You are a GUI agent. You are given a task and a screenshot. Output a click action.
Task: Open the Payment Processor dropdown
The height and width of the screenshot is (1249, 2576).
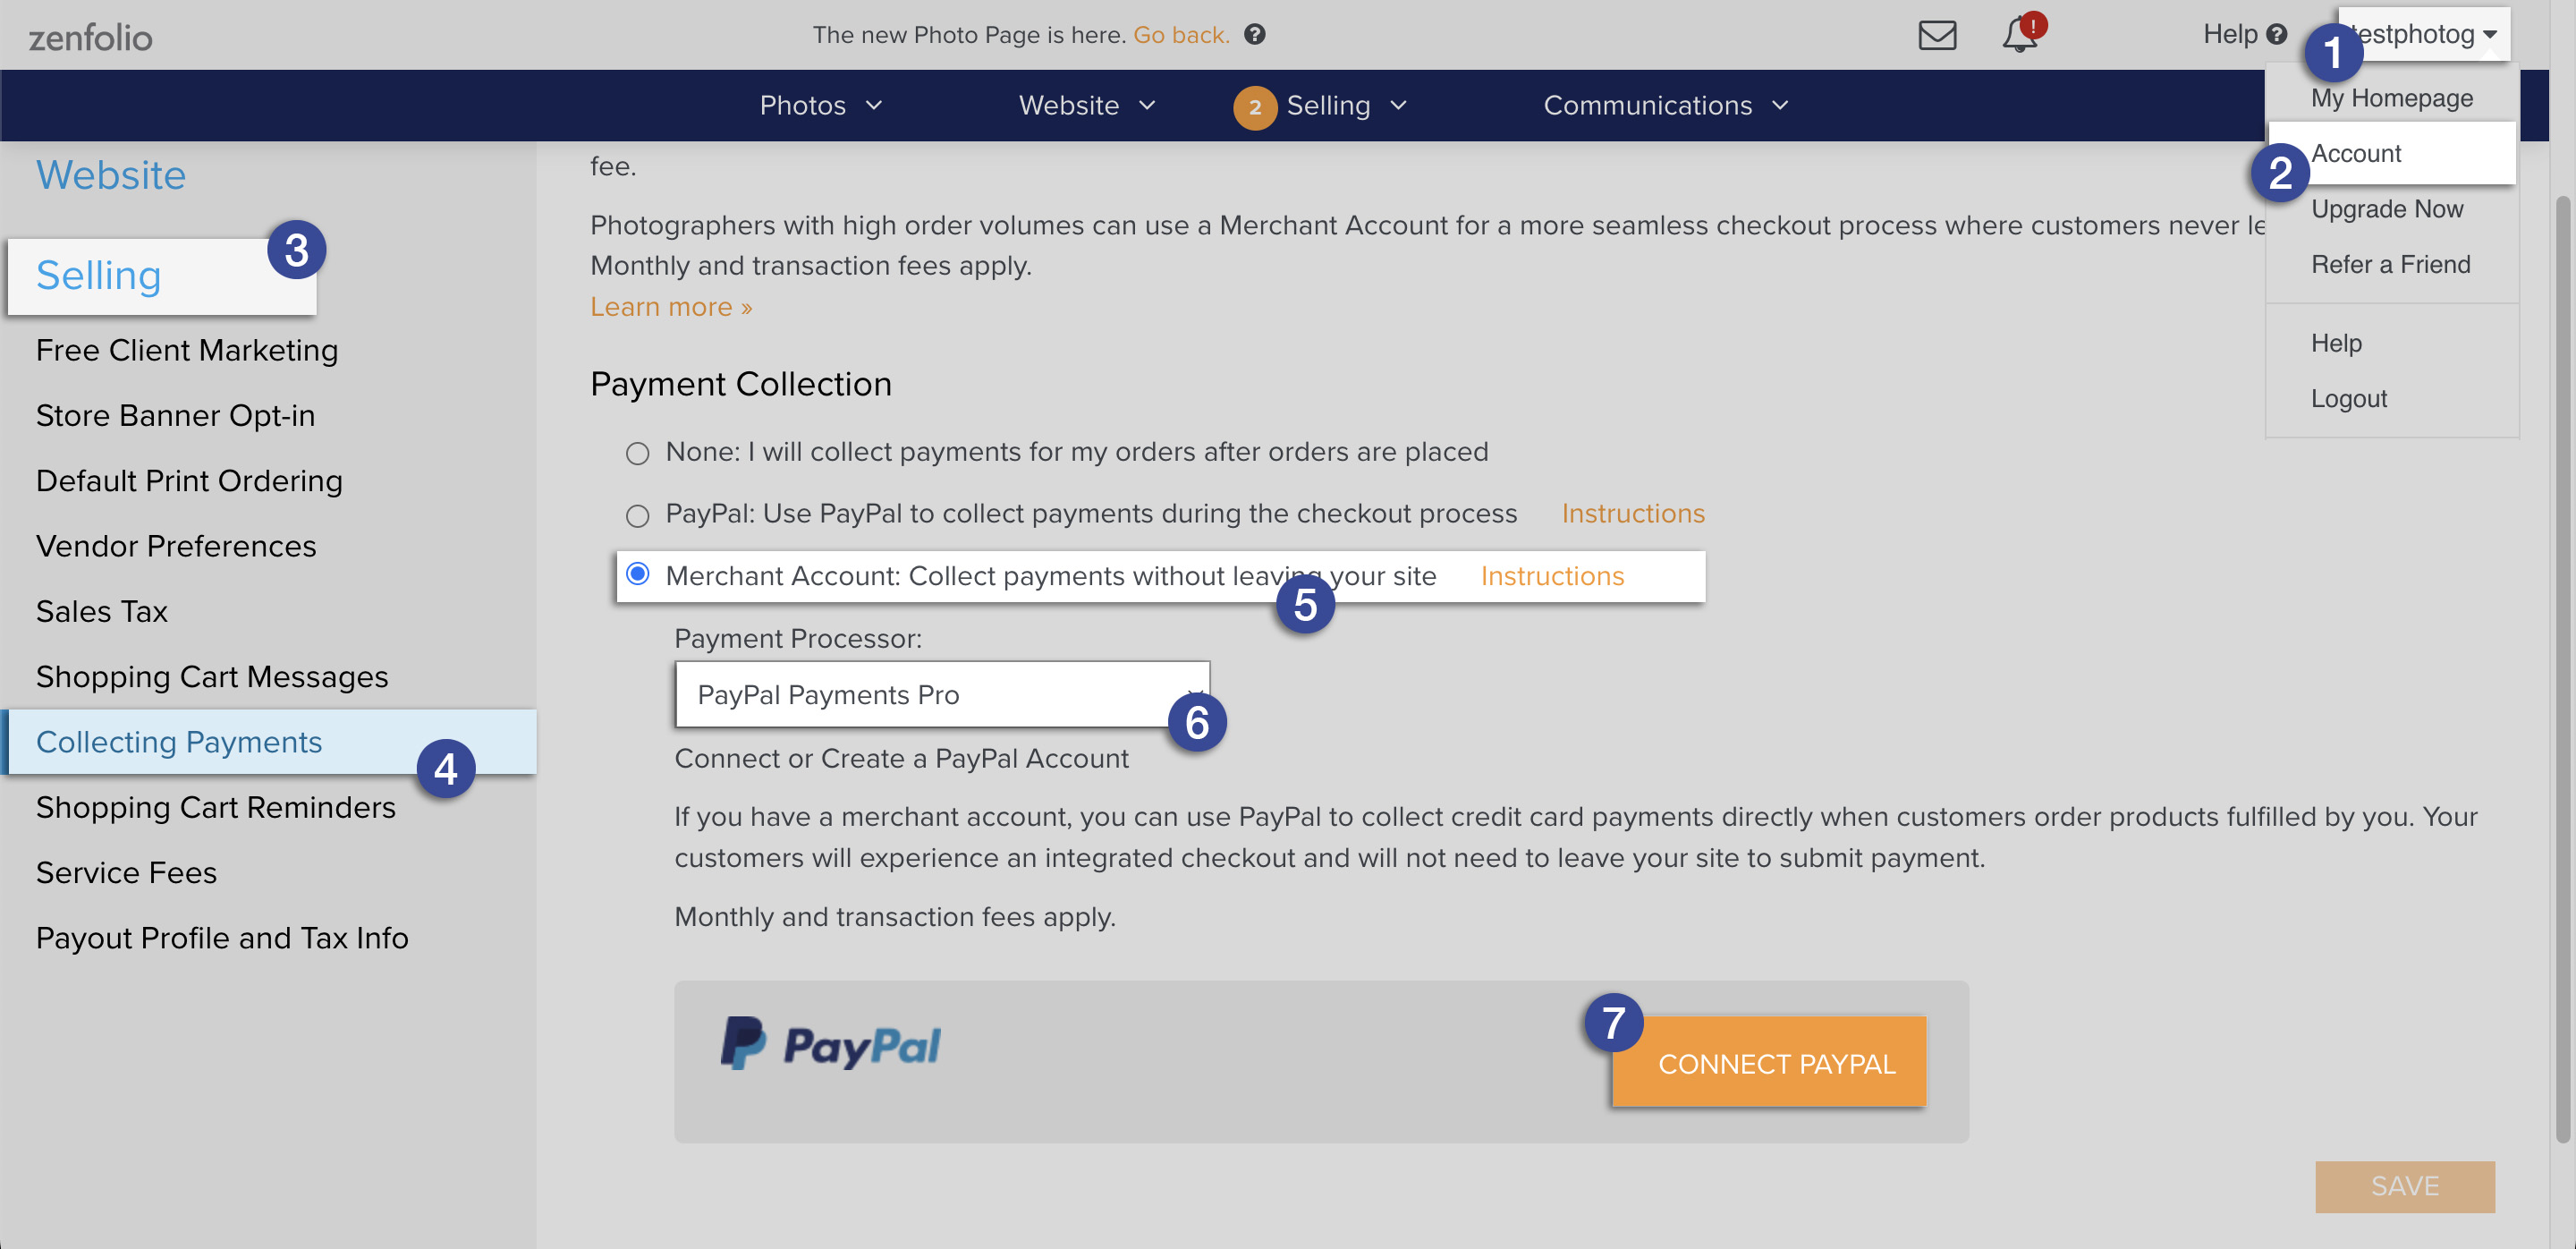[940, 693]
